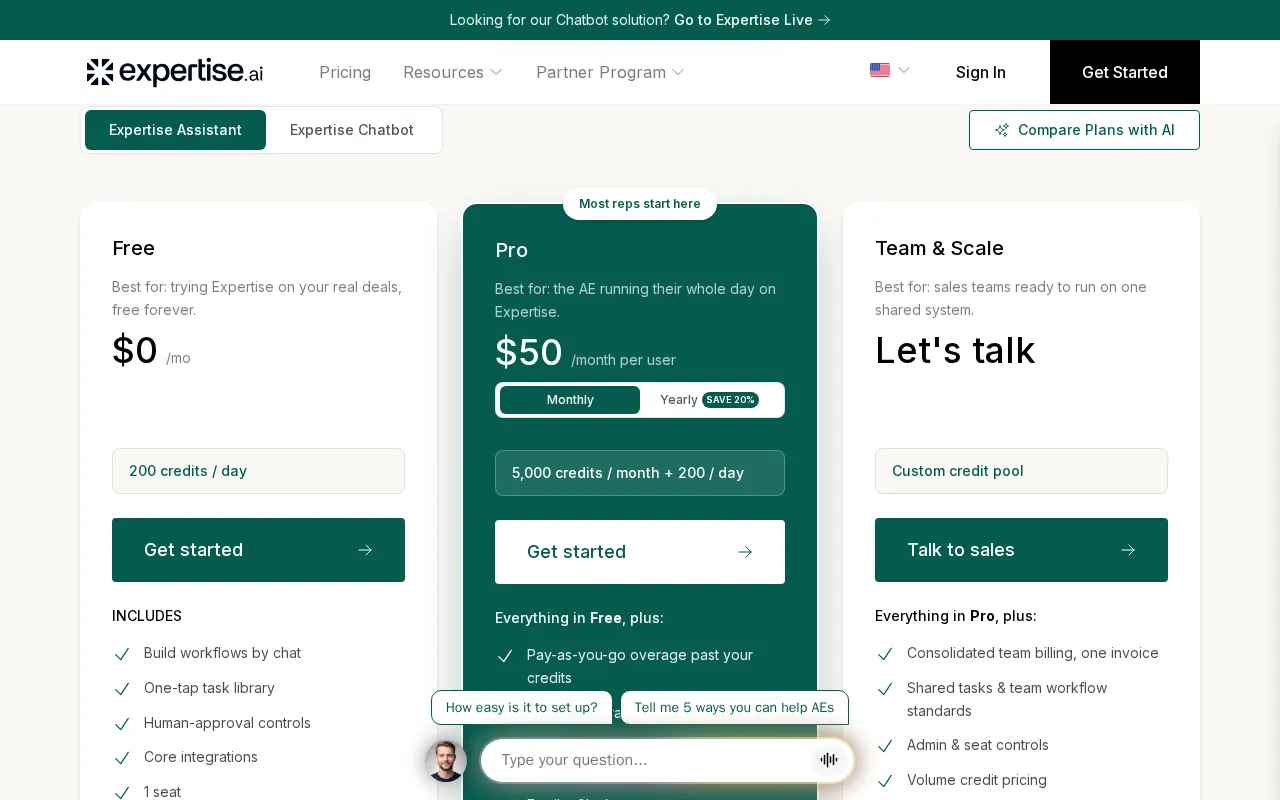Screen dimensions: 1280x800
Task: Click the voice waveform icon in chat input
Action: pos(829,760)
